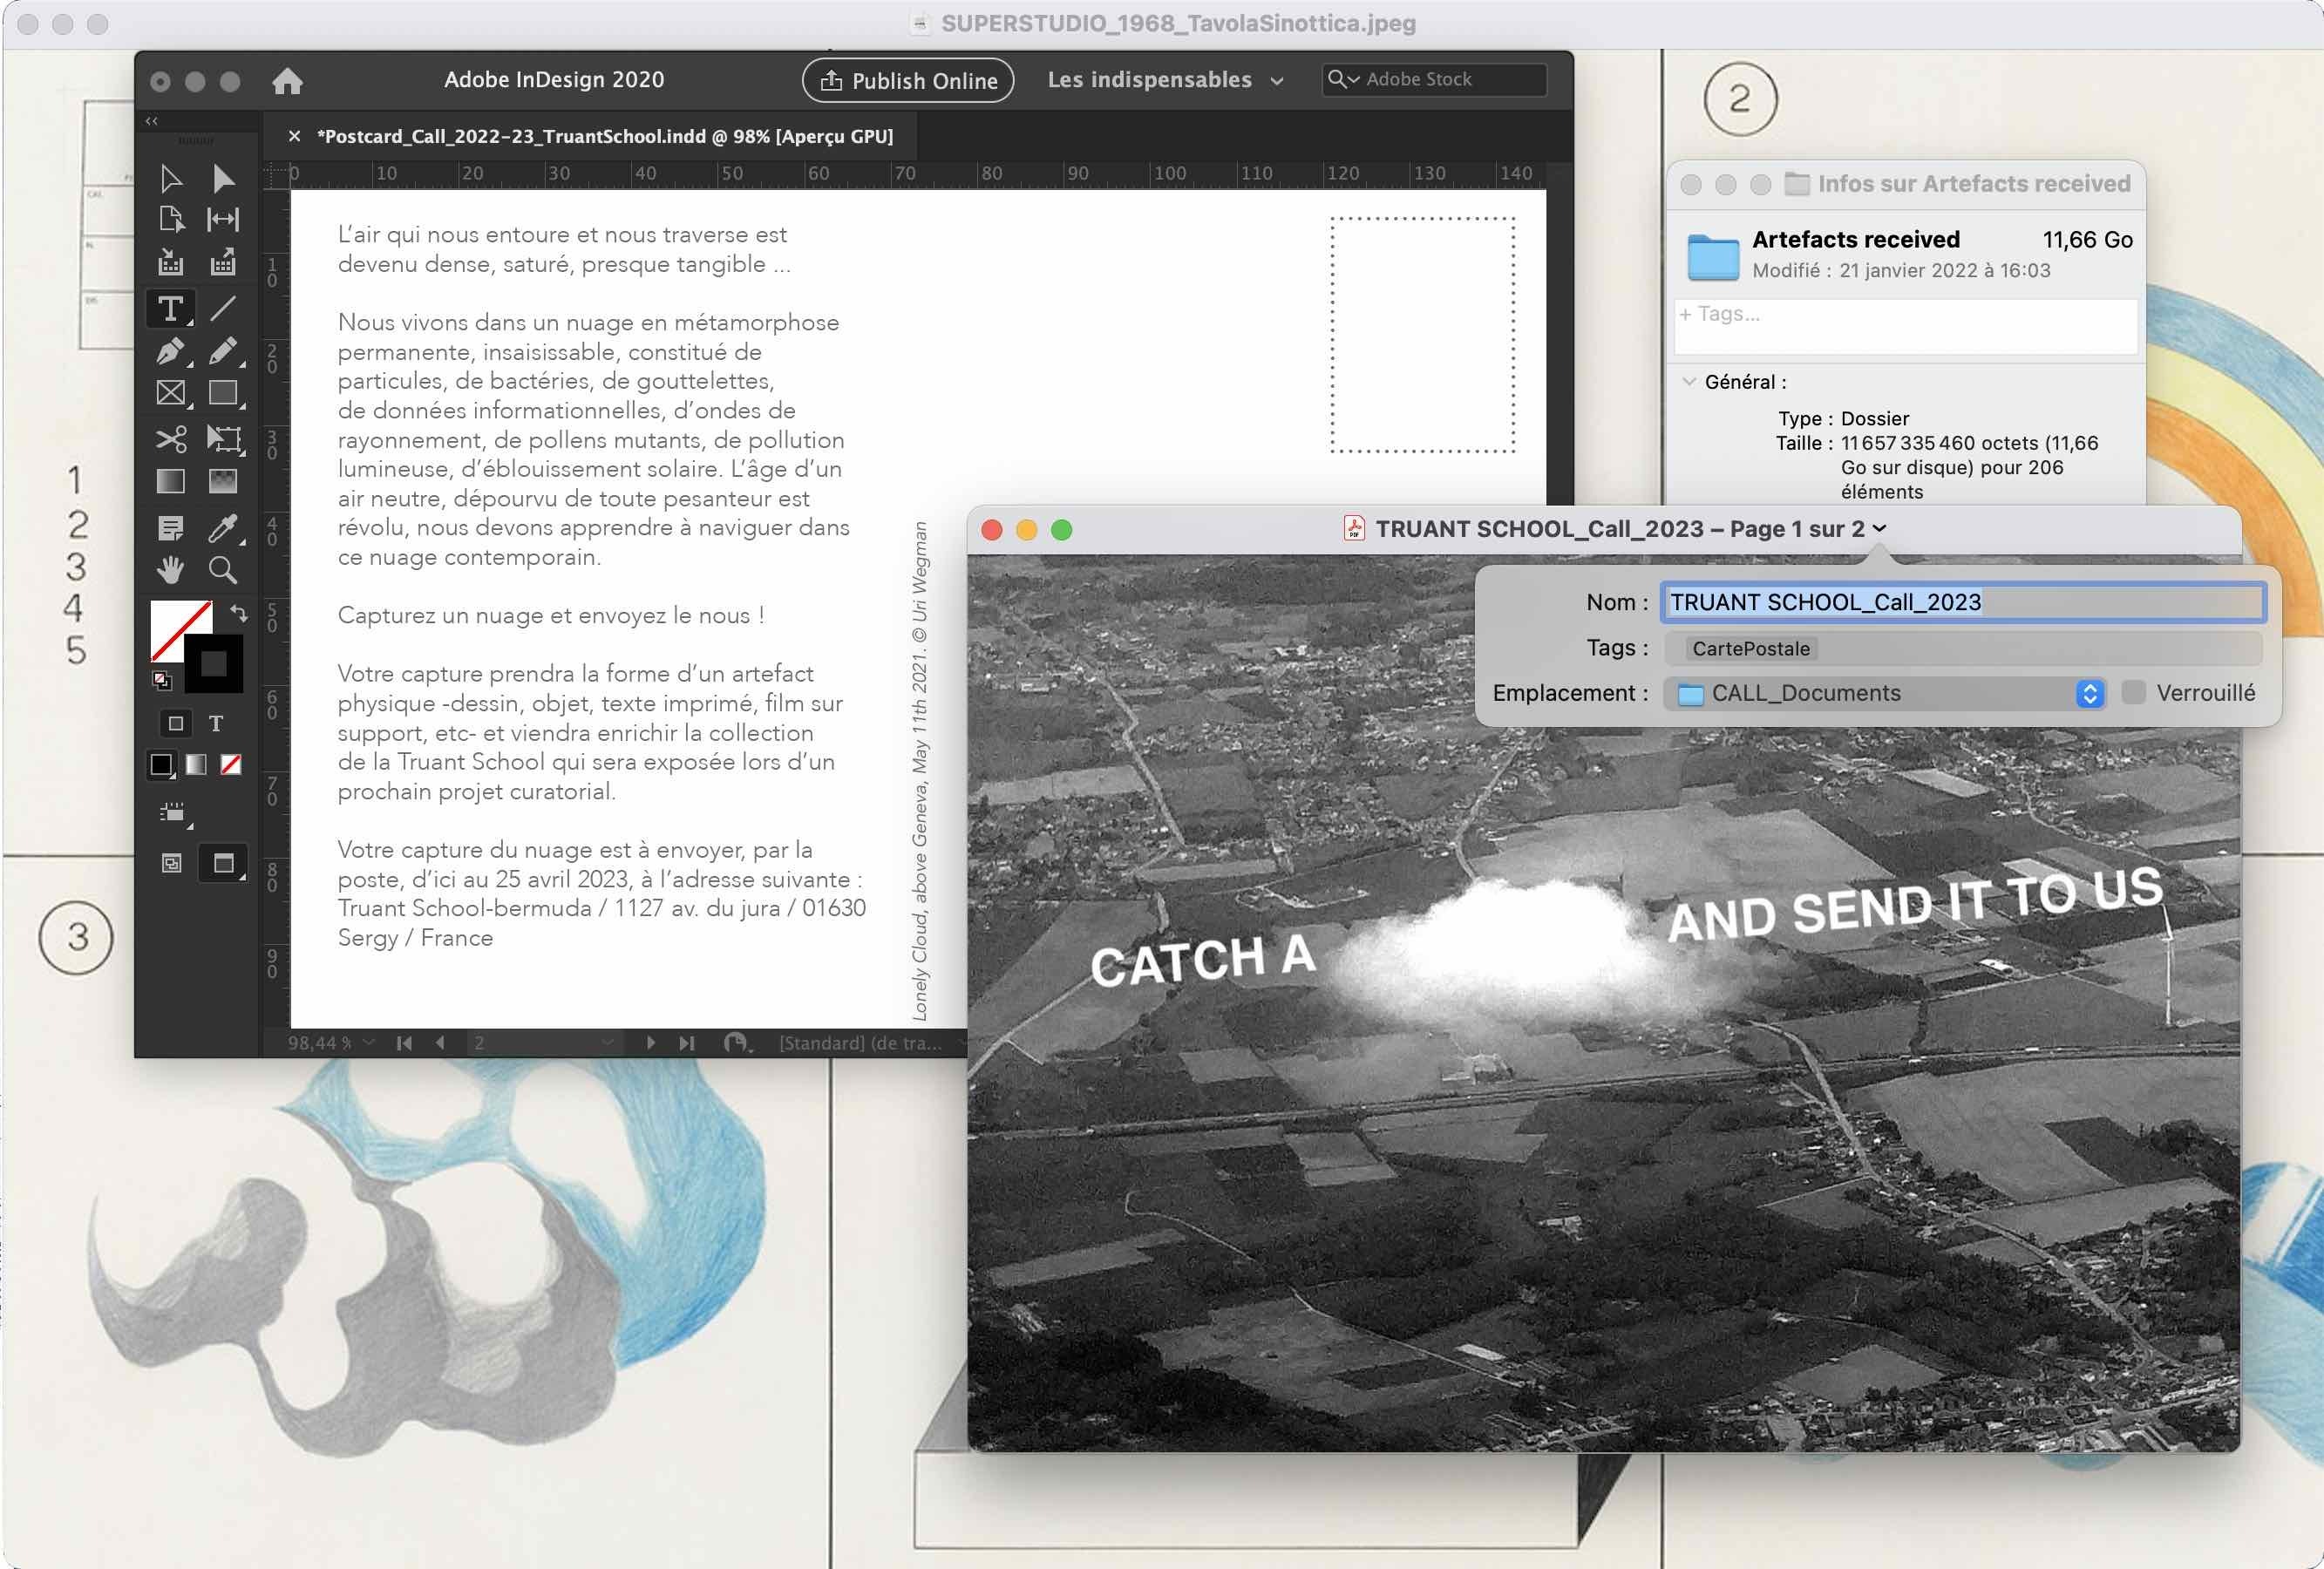Click the Nom field TRUANT SCHOOL_Call_2023
This screenshot has width=2324, height=1569.
point(1962,602)
